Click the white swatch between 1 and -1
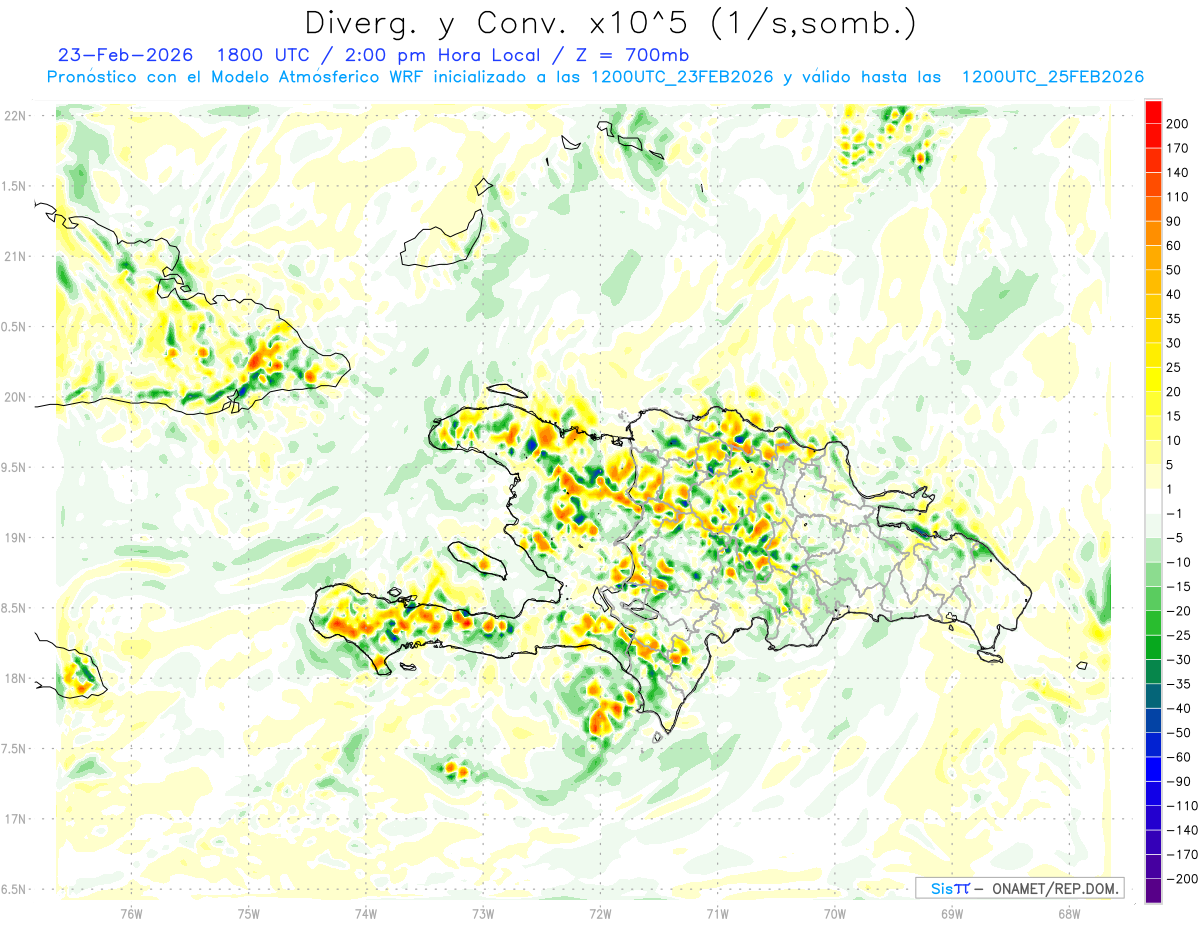 1153,501
